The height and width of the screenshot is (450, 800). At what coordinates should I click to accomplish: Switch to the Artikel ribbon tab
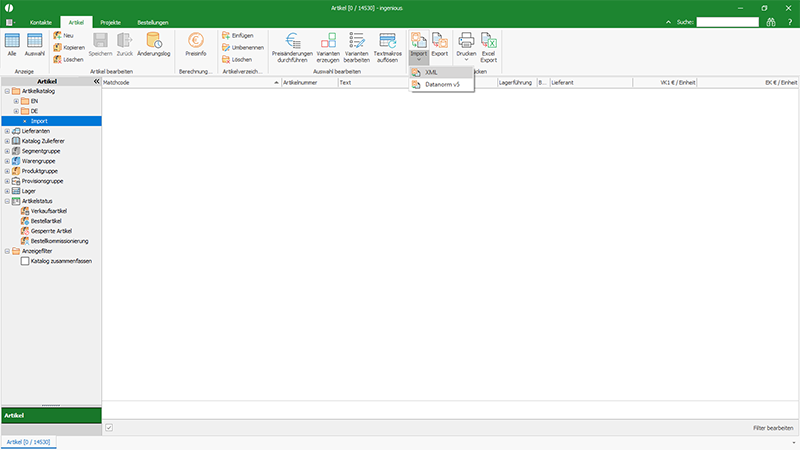tap(76, 22)
